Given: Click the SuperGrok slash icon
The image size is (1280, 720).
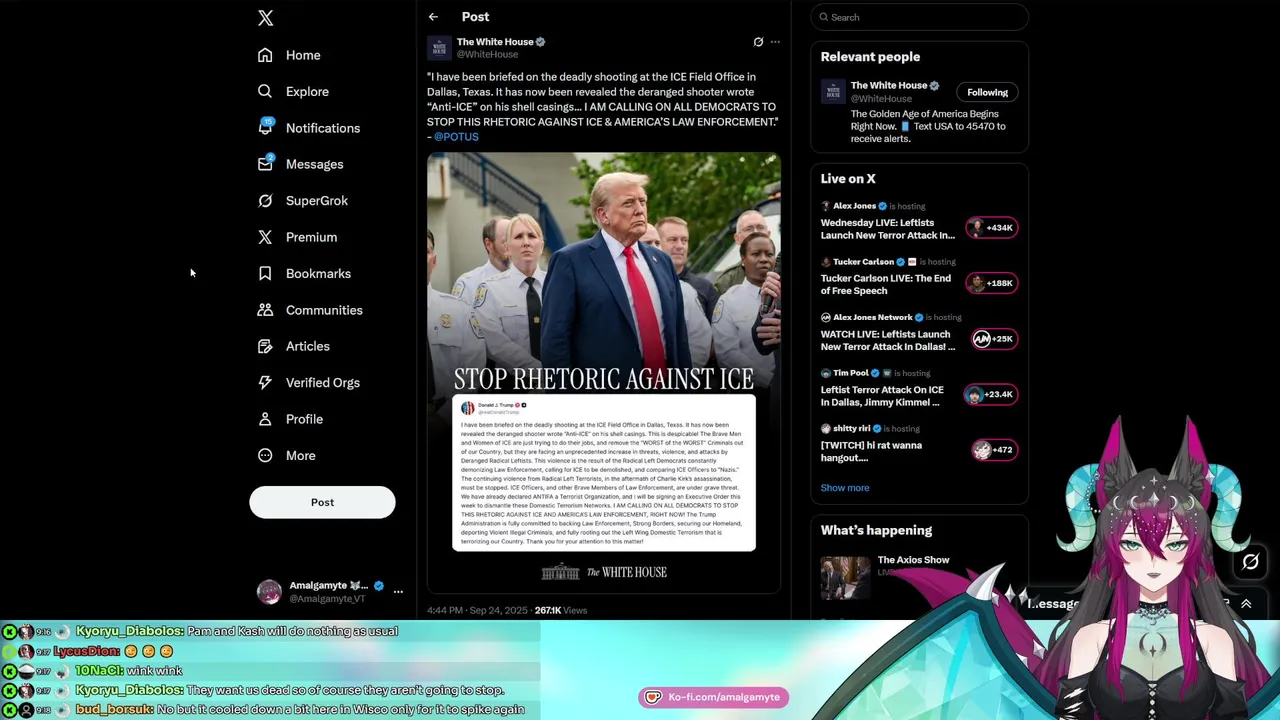Looking at the screenshot, I should tap(265, 200).
